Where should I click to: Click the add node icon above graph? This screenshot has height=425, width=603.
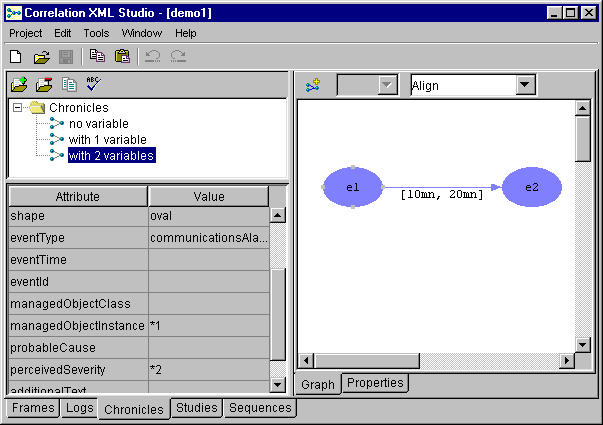[313, 86]
